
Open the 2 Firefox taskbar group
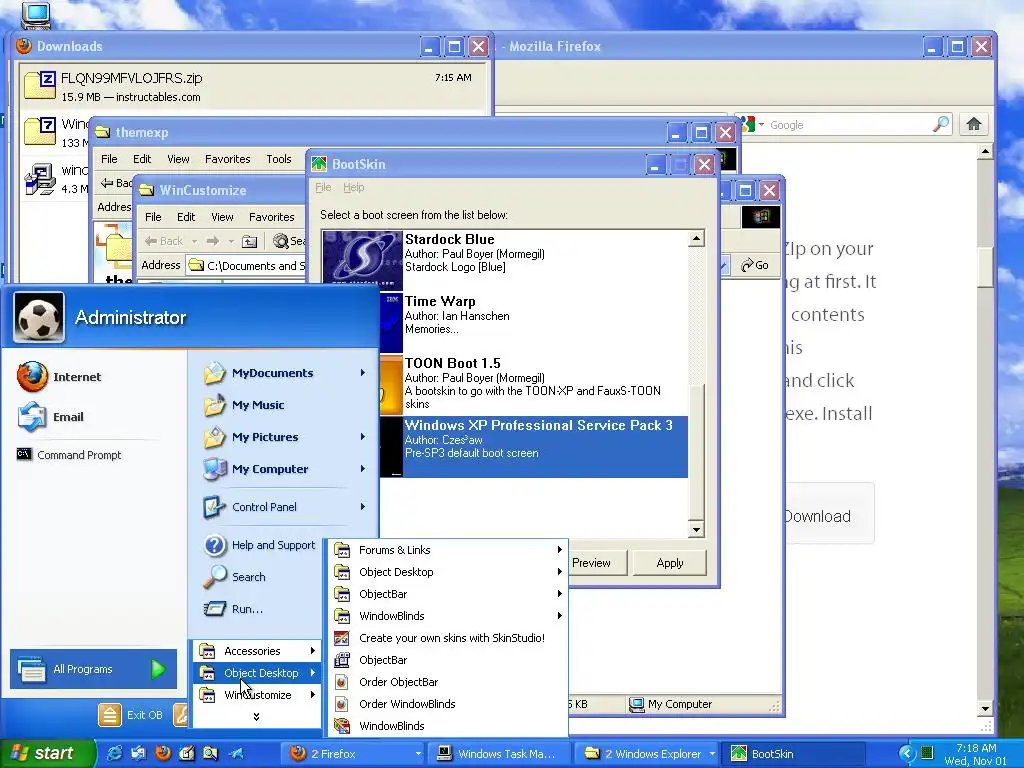[353, 754]
